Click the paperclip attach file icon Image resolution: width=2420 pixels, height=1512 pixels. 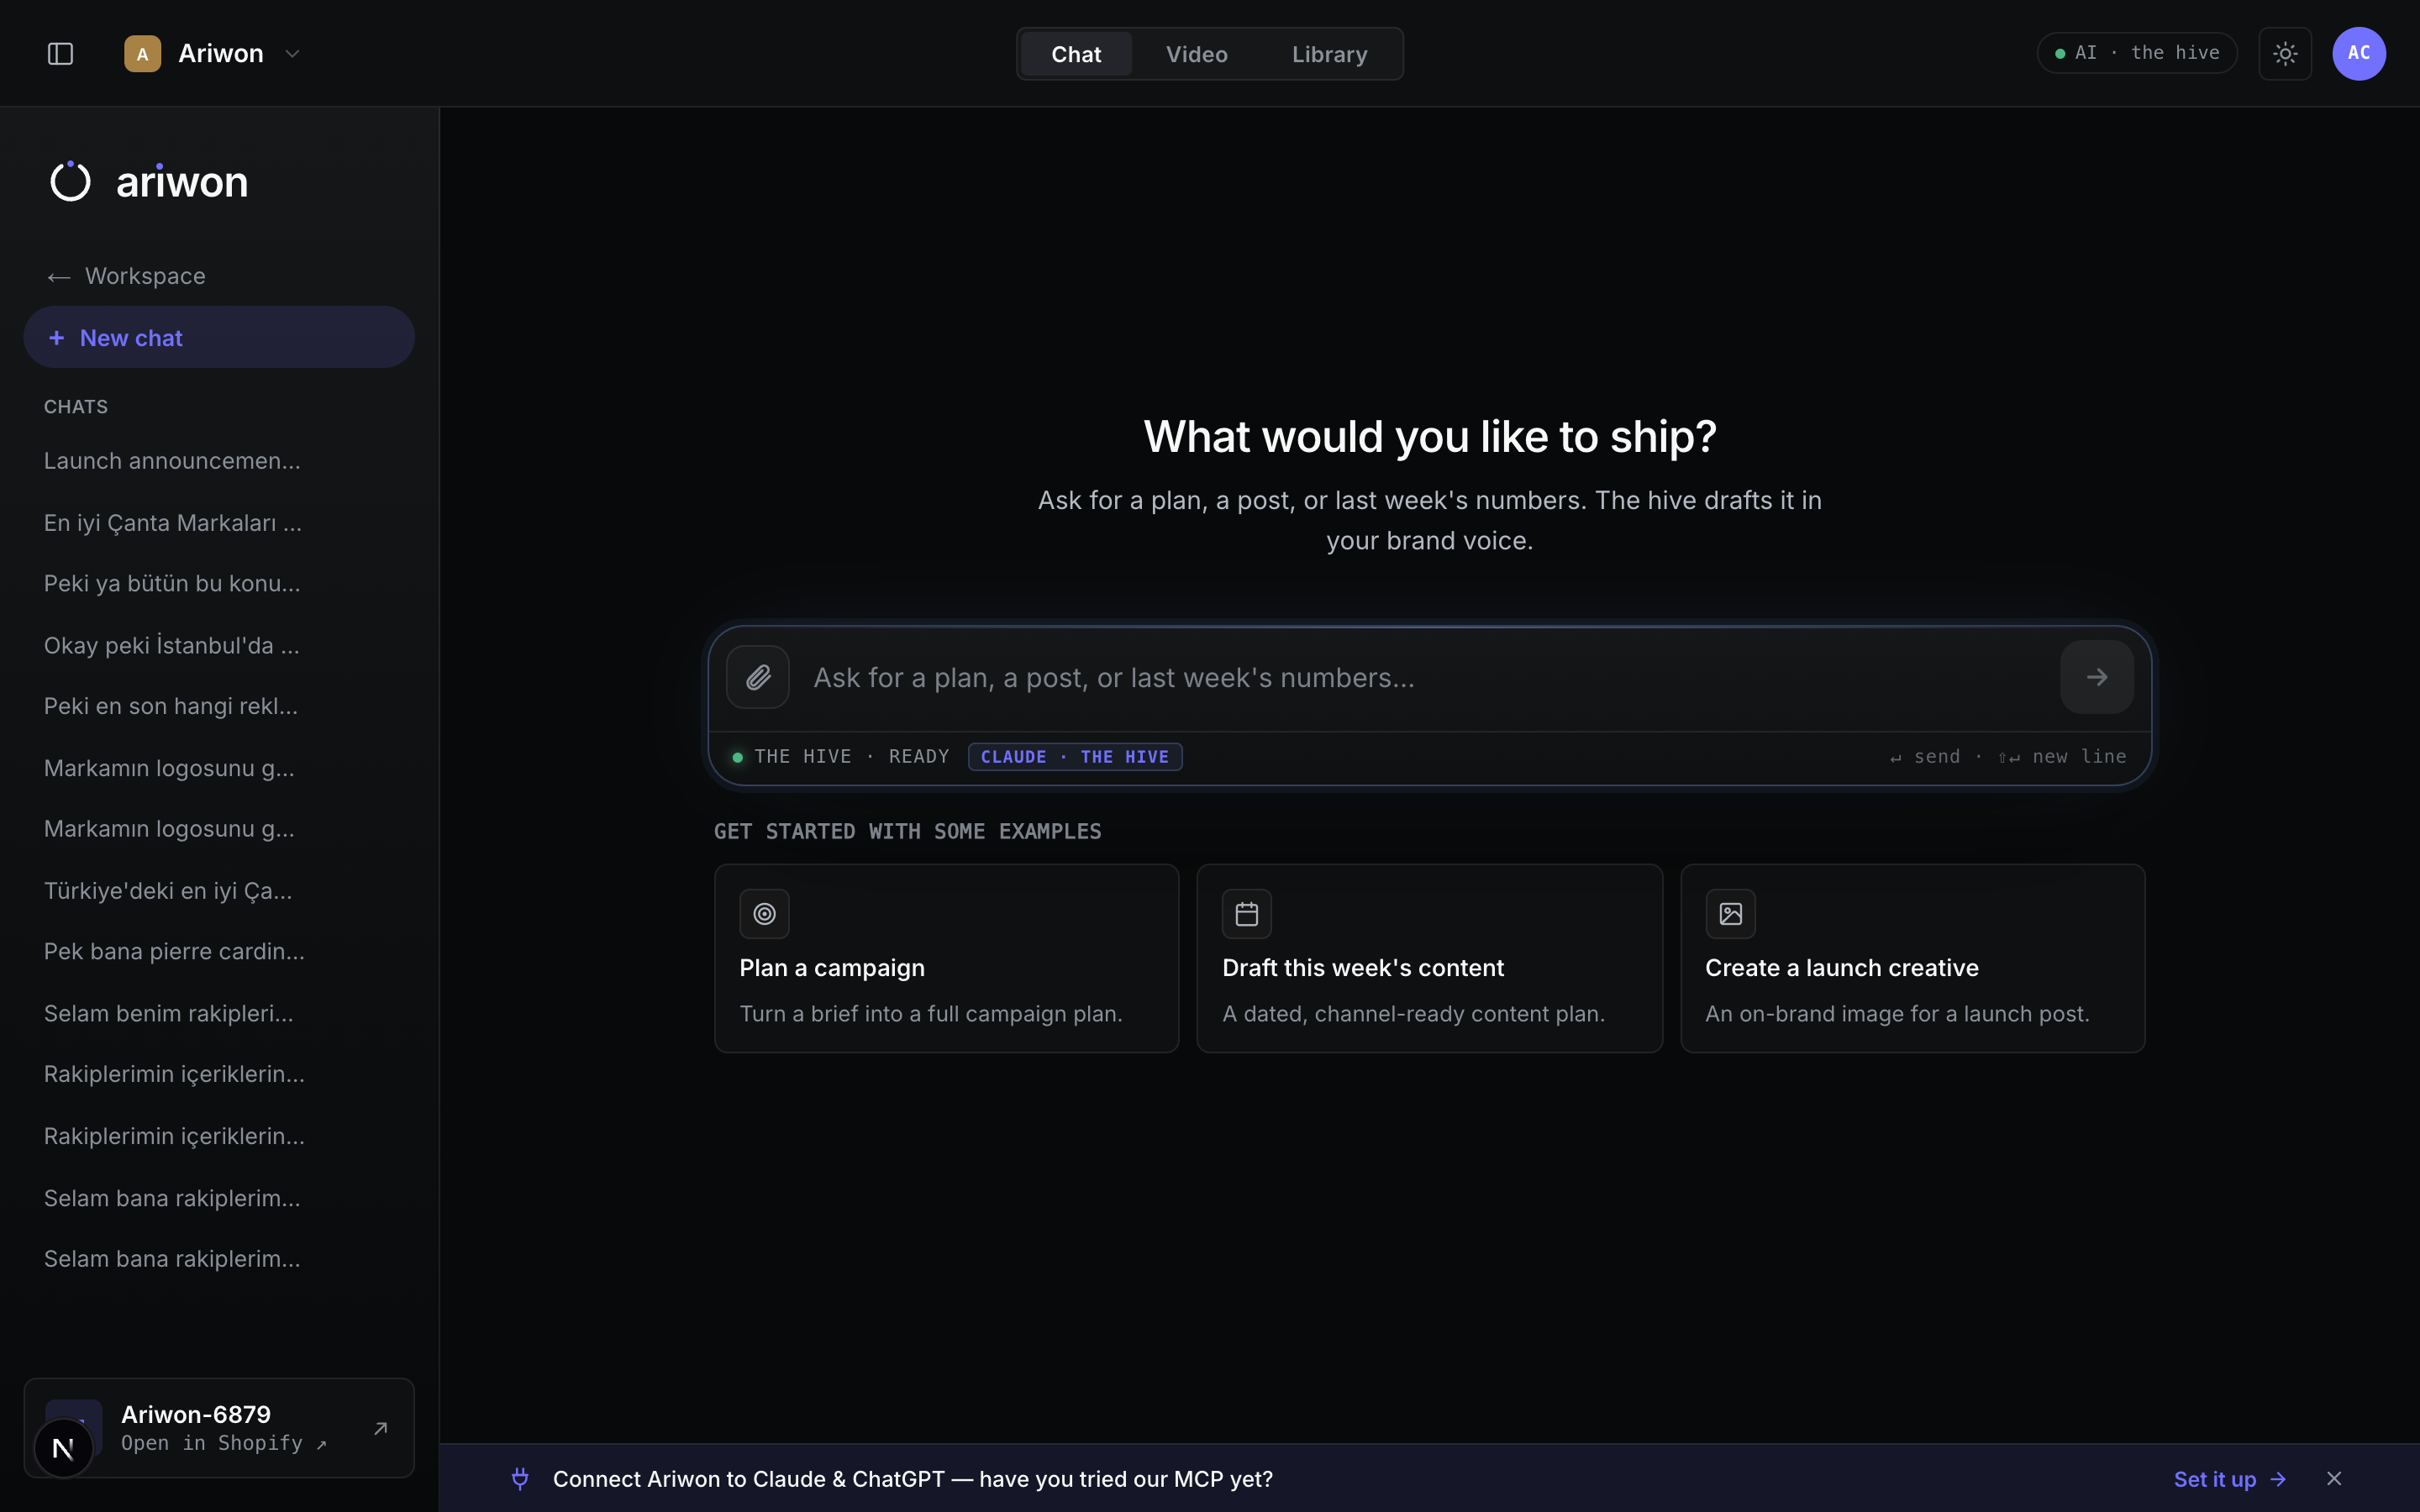point(758,678)
